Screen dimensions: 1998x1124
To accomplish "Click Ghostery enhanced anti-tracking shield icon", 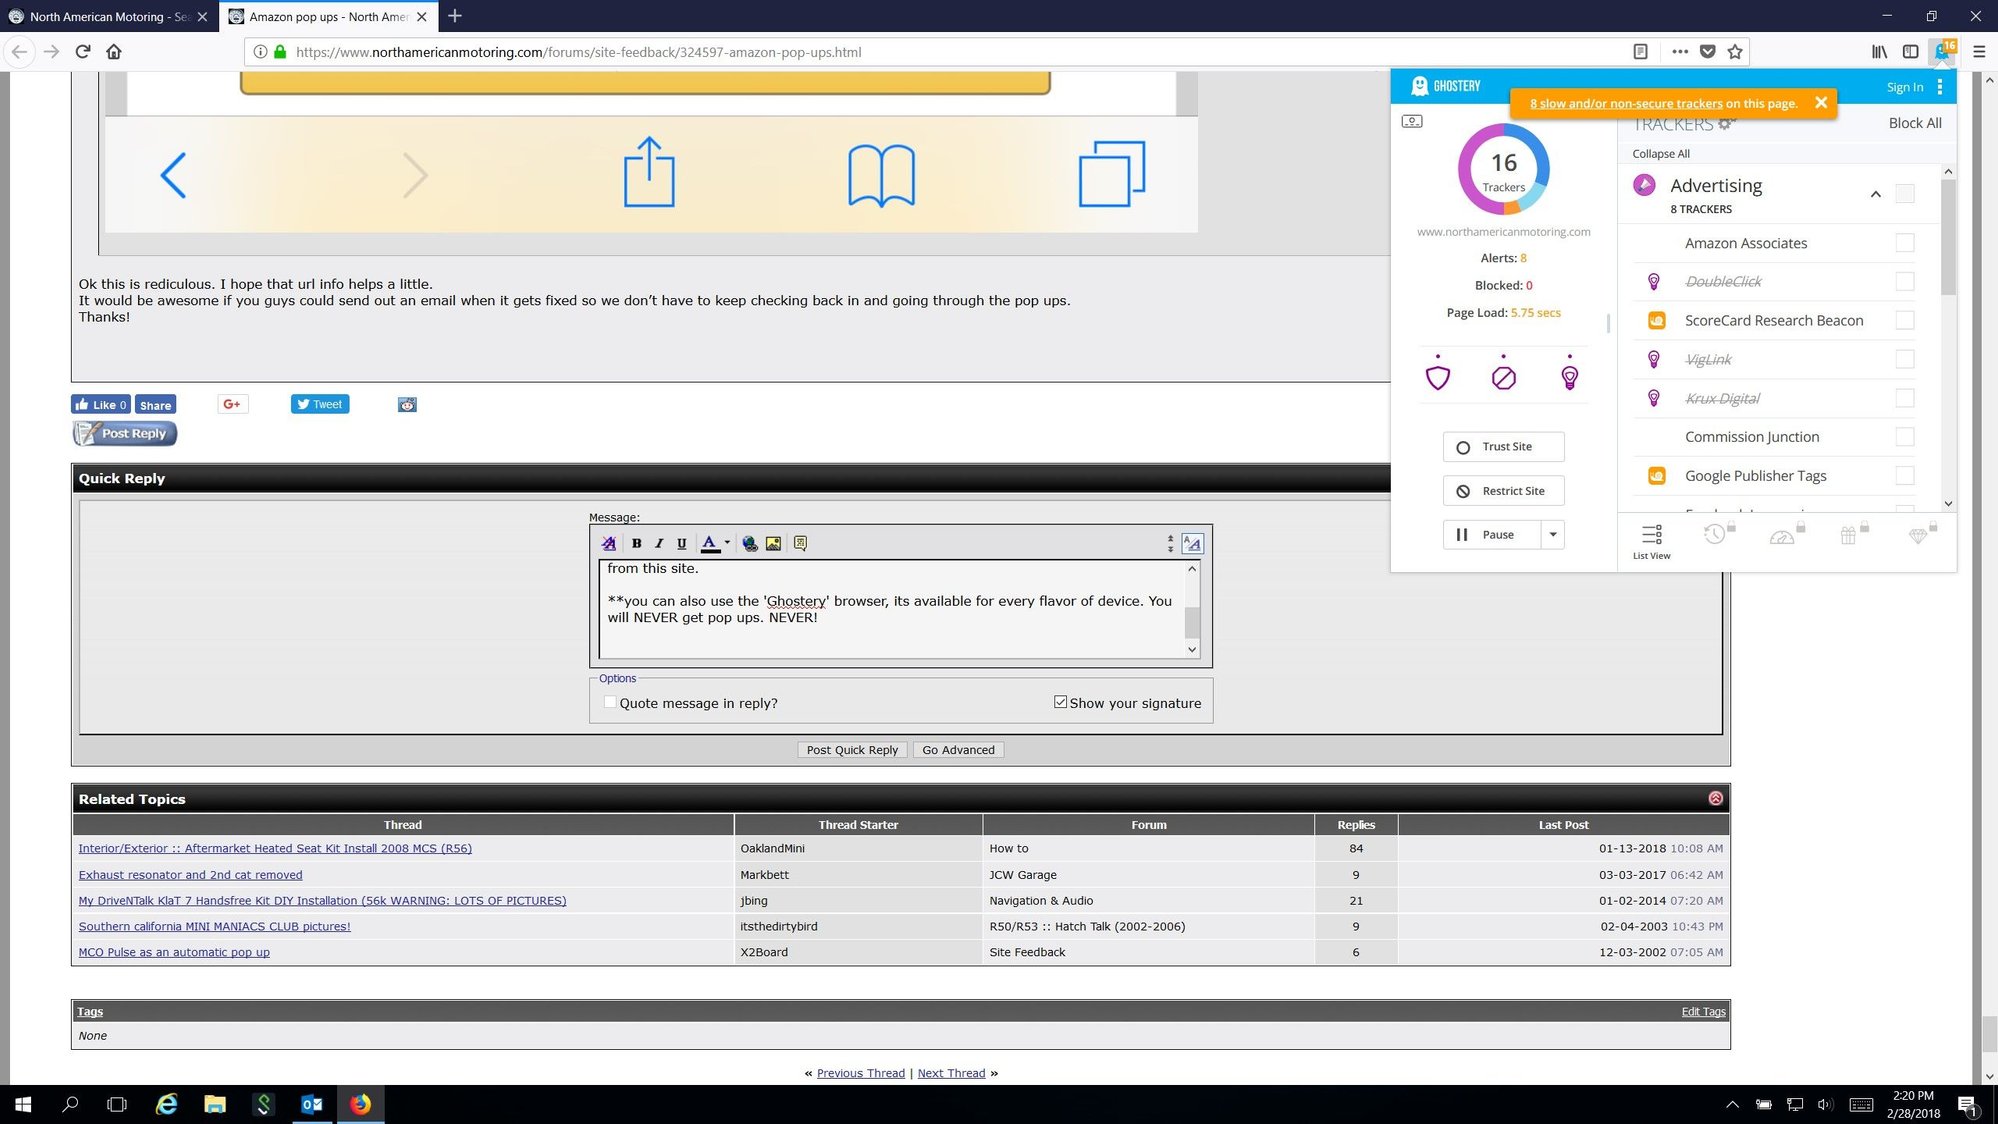I will [1438, 377].
